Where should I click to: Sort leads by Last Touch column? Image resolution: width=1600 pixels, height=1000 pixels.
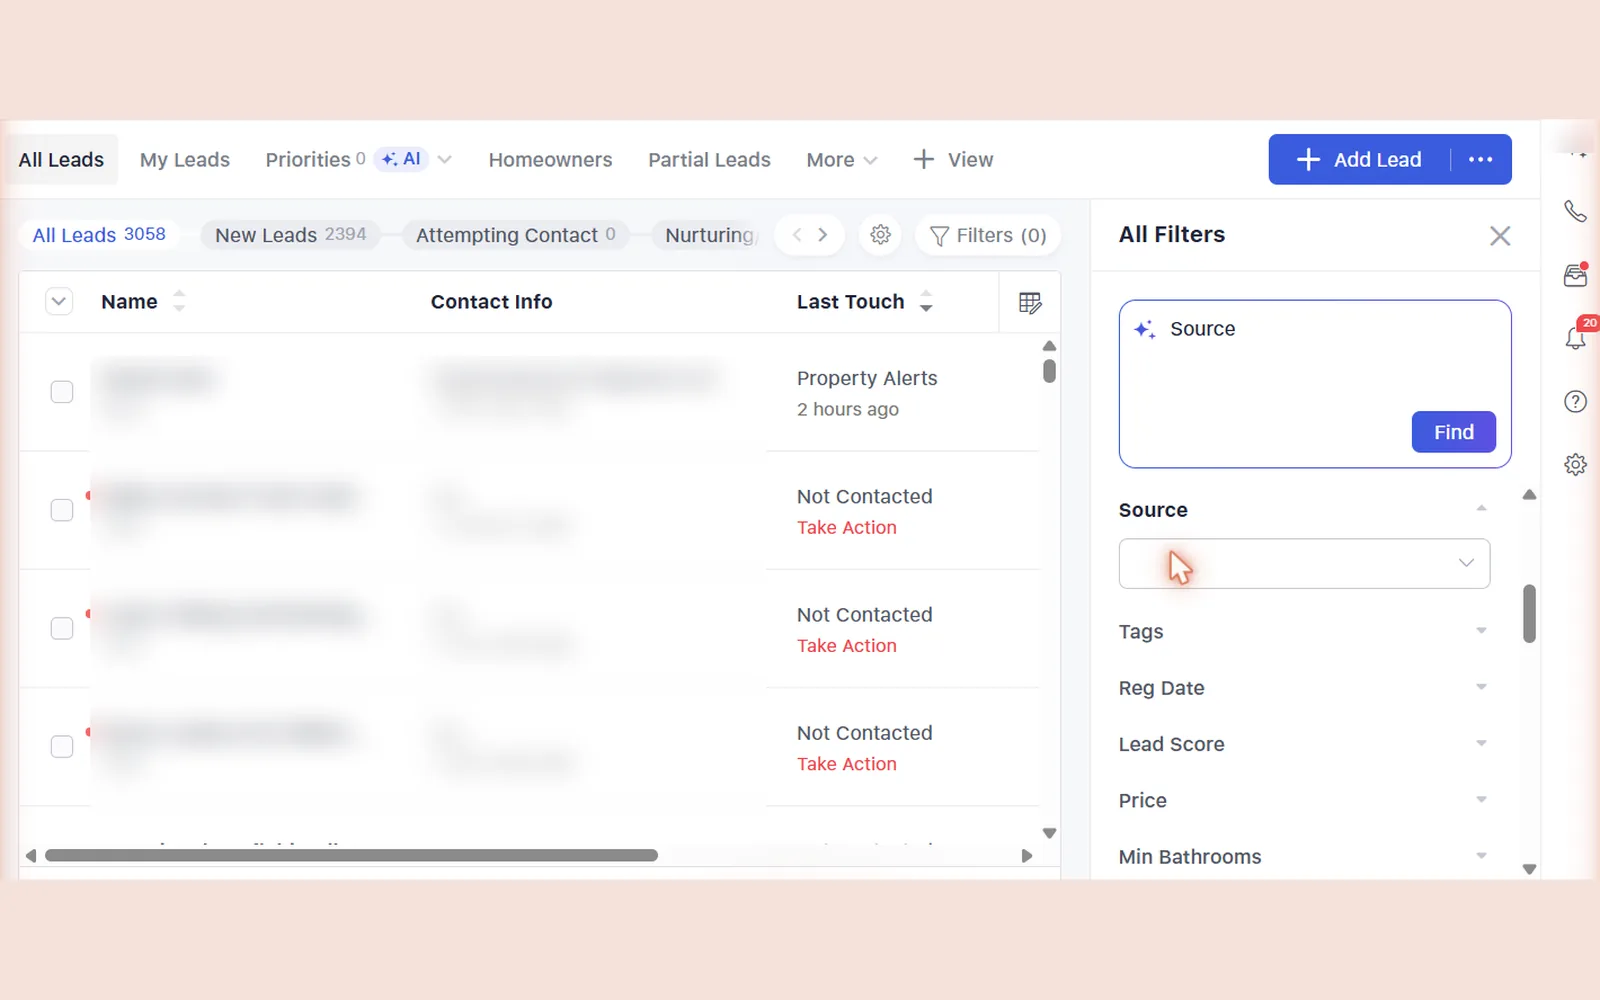[x=926, y=301]
